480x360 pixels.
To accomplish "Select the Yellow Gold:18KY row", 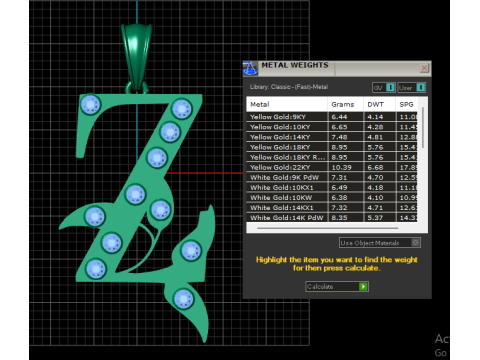I will (332, 147).
